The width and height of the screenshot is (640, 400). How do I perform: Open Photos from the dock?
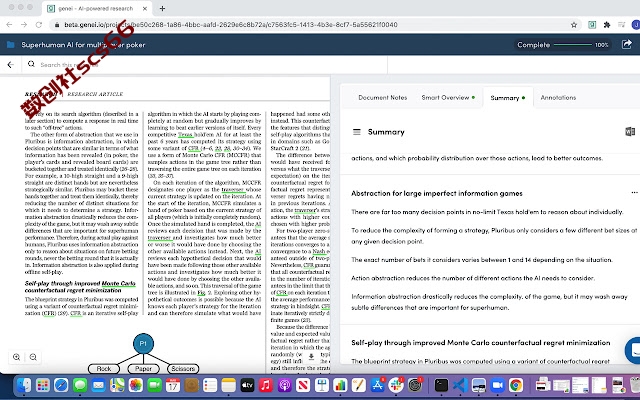(x=136, y=385)
